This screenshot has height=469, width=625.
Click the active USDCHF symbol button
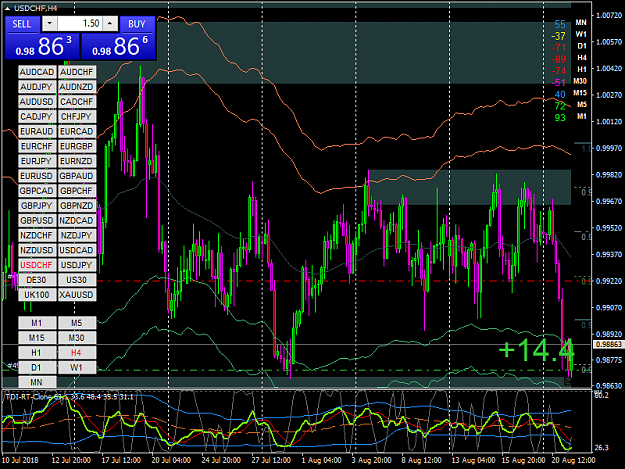point(37,265)
